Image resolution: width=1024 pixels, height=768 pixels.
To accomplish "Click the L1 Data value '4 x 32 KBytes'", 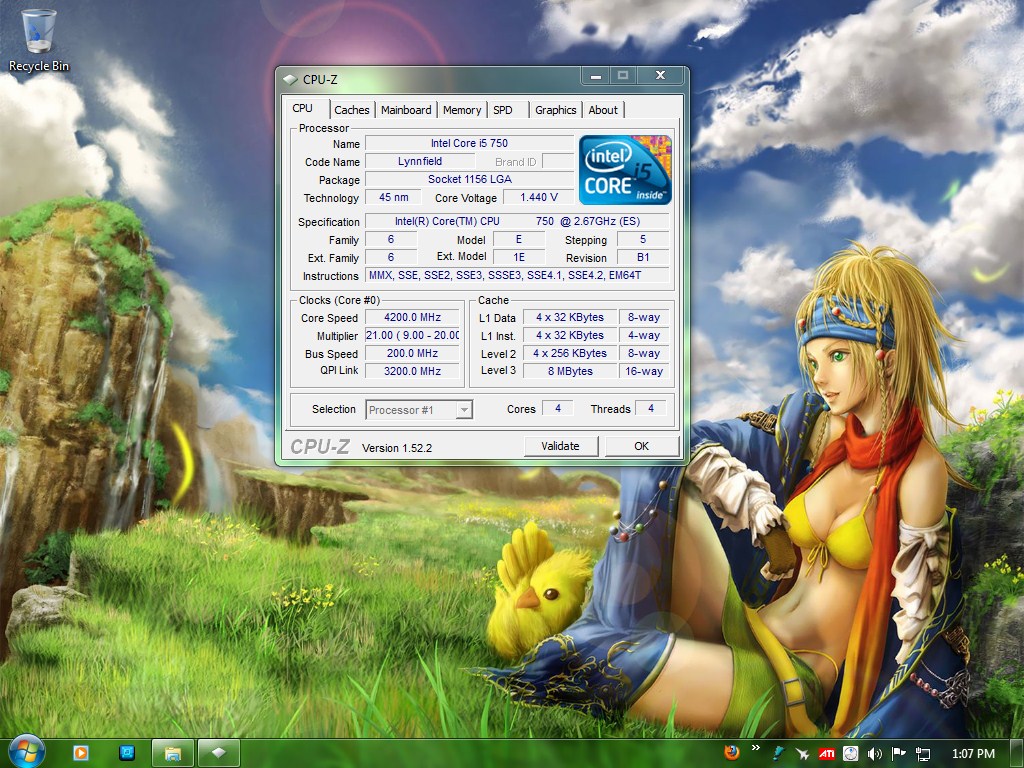I will pos(570,317).
